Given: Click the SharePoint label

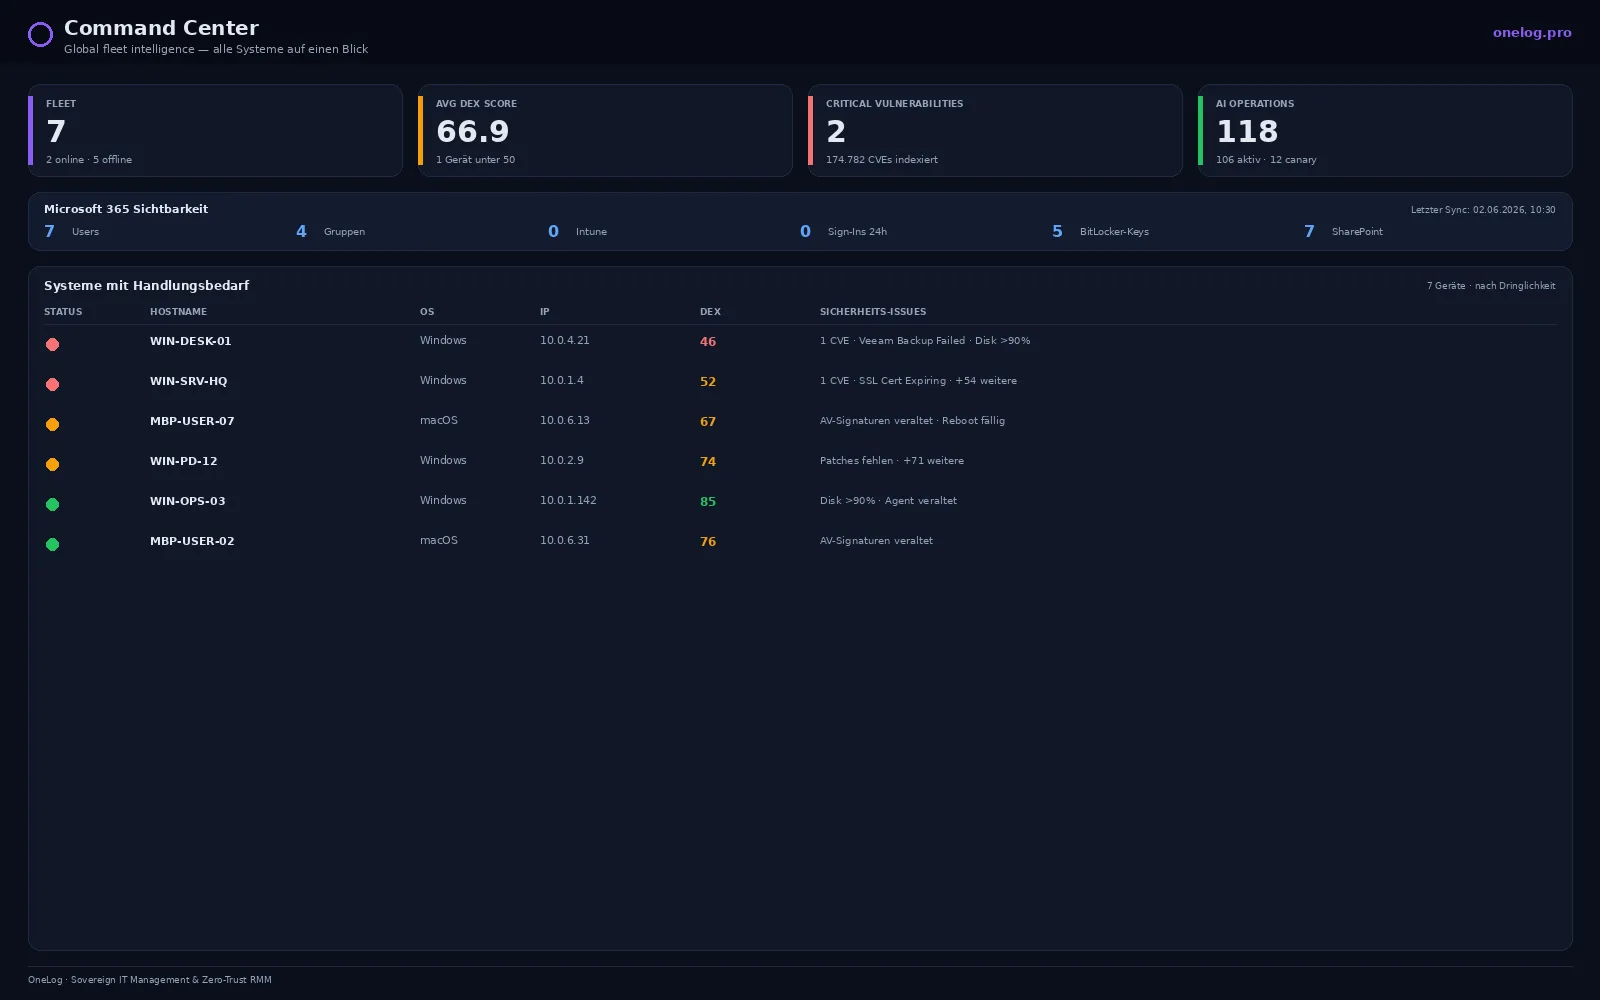Looking at the screenshot, I should pos(1357,232).
